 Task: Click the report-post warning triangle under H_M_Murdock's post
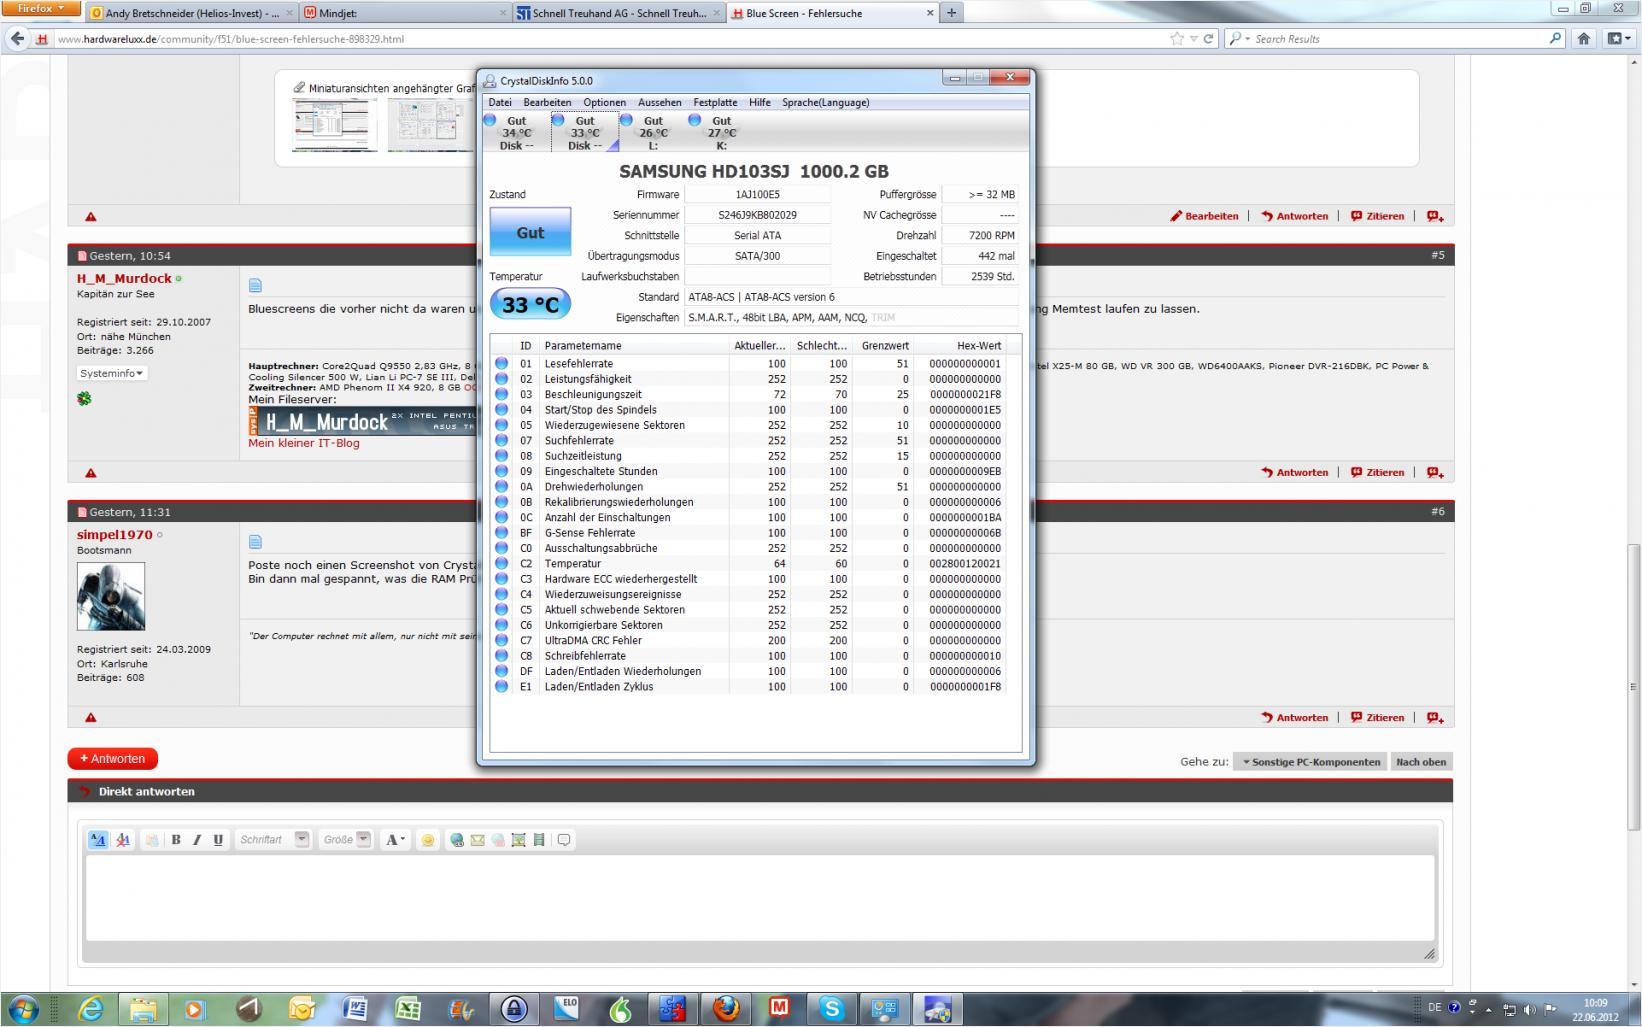point(91,472)
